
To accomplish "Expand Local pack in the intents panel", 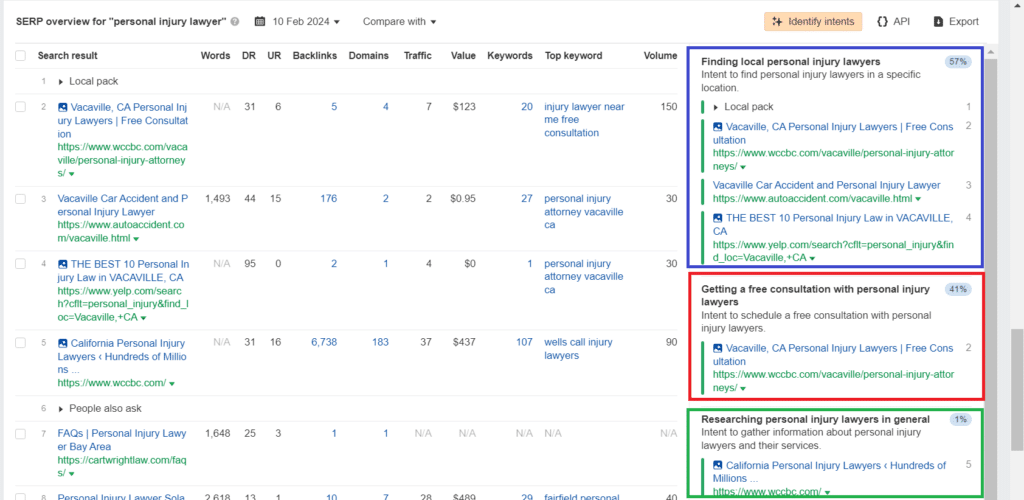I will click(x=716, y=107).
